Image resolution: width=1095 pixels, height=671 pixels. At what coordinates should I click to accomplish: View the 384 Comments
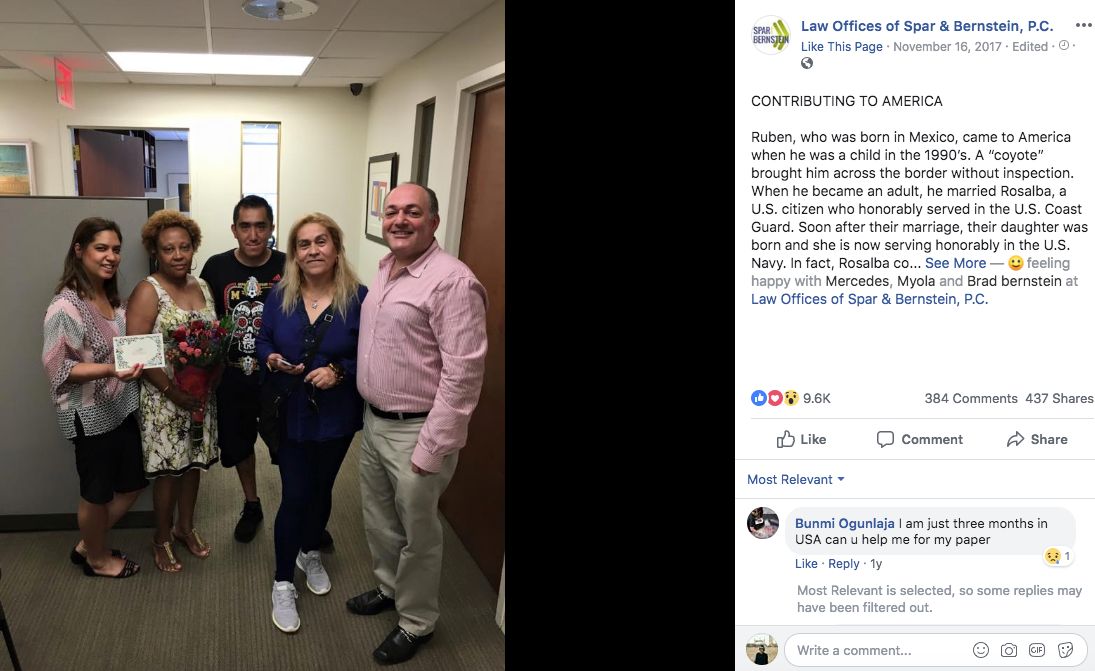click(x=971, y=399)
